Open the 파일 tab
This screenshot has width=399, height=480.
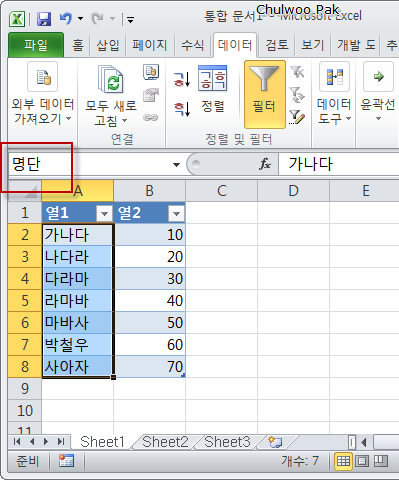click(36, 45)
